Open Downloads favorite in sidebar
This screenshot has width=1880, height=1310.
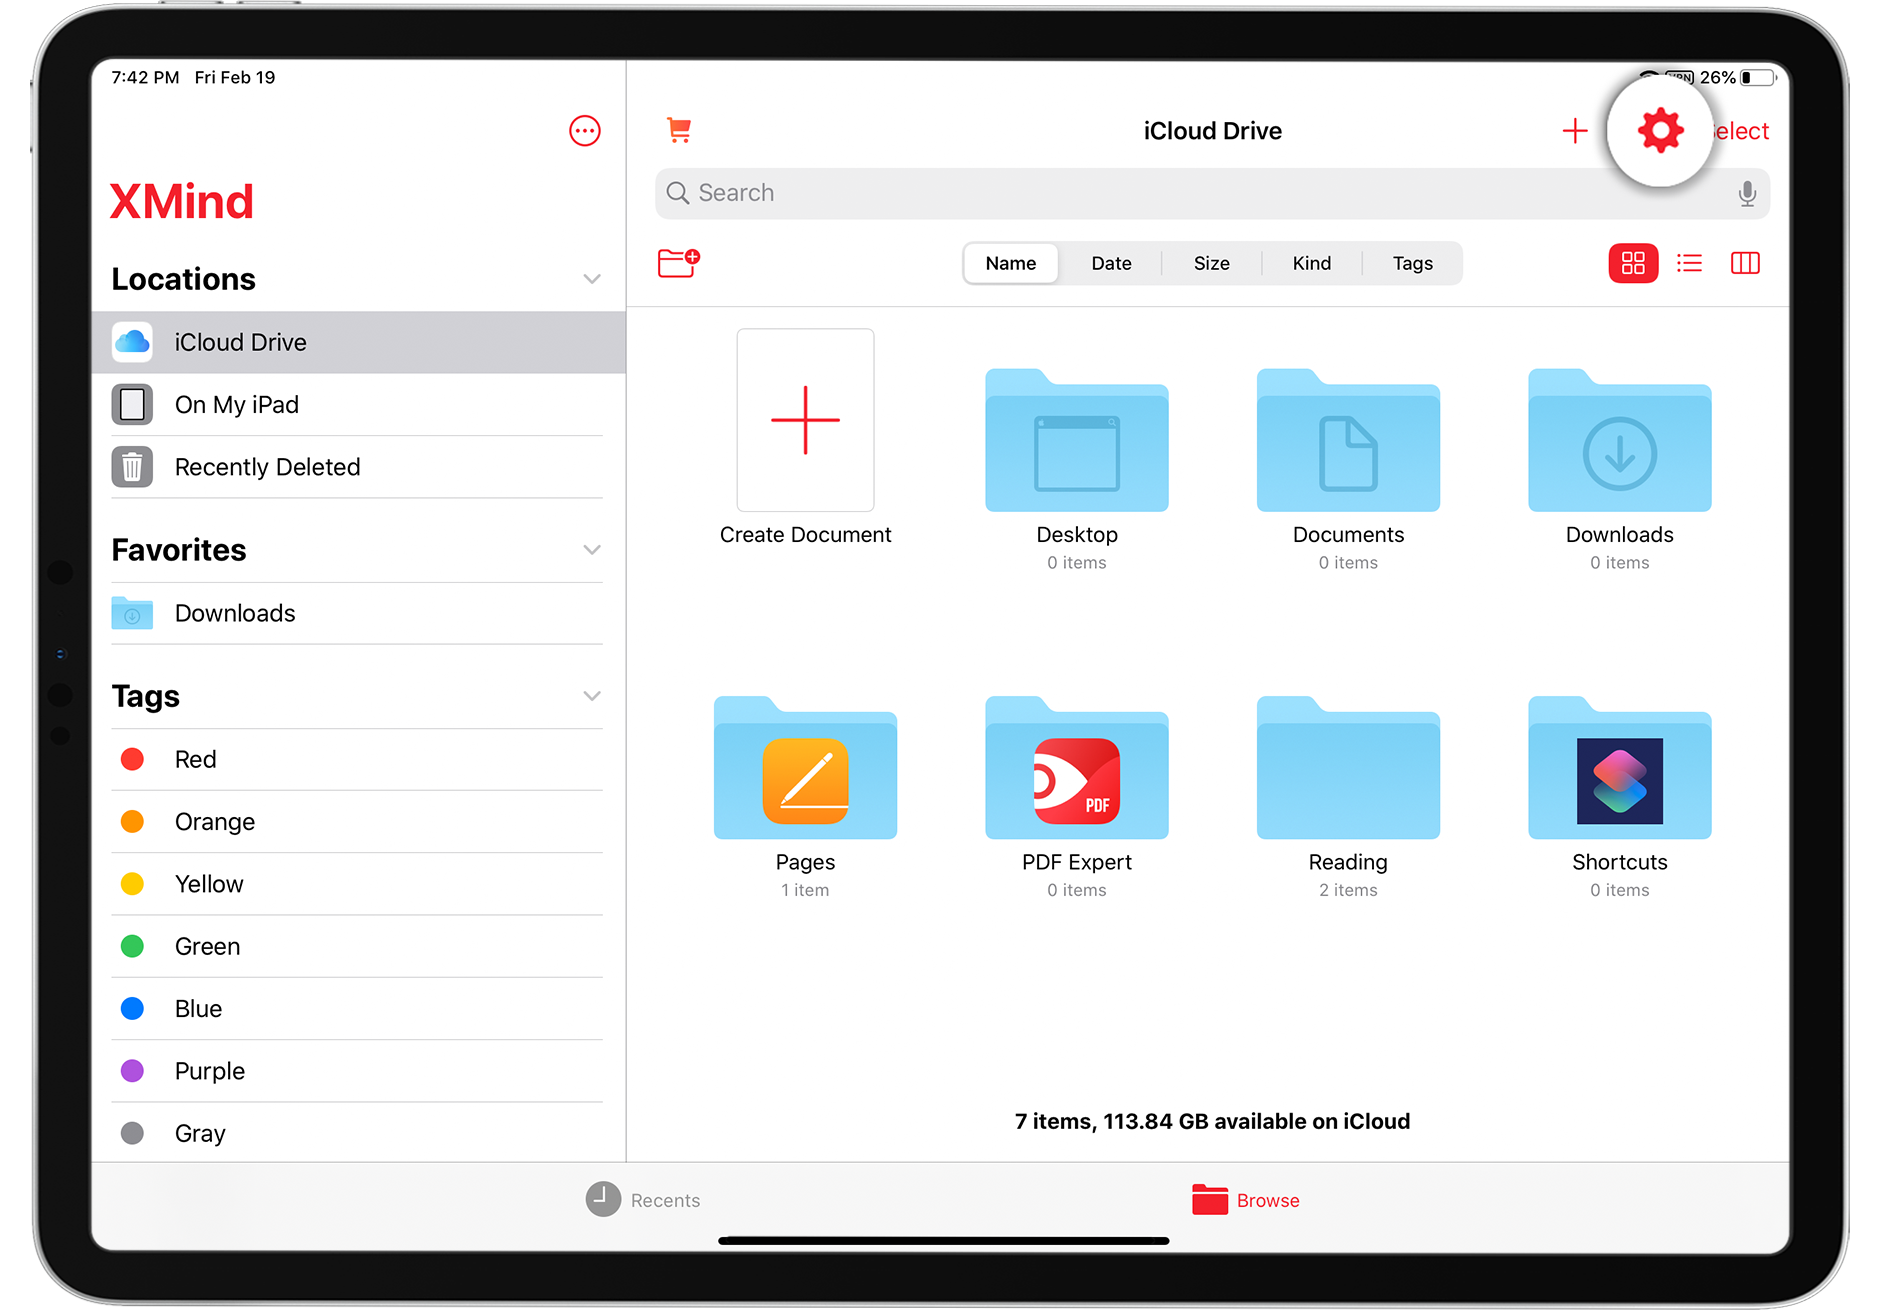[358, 613]
